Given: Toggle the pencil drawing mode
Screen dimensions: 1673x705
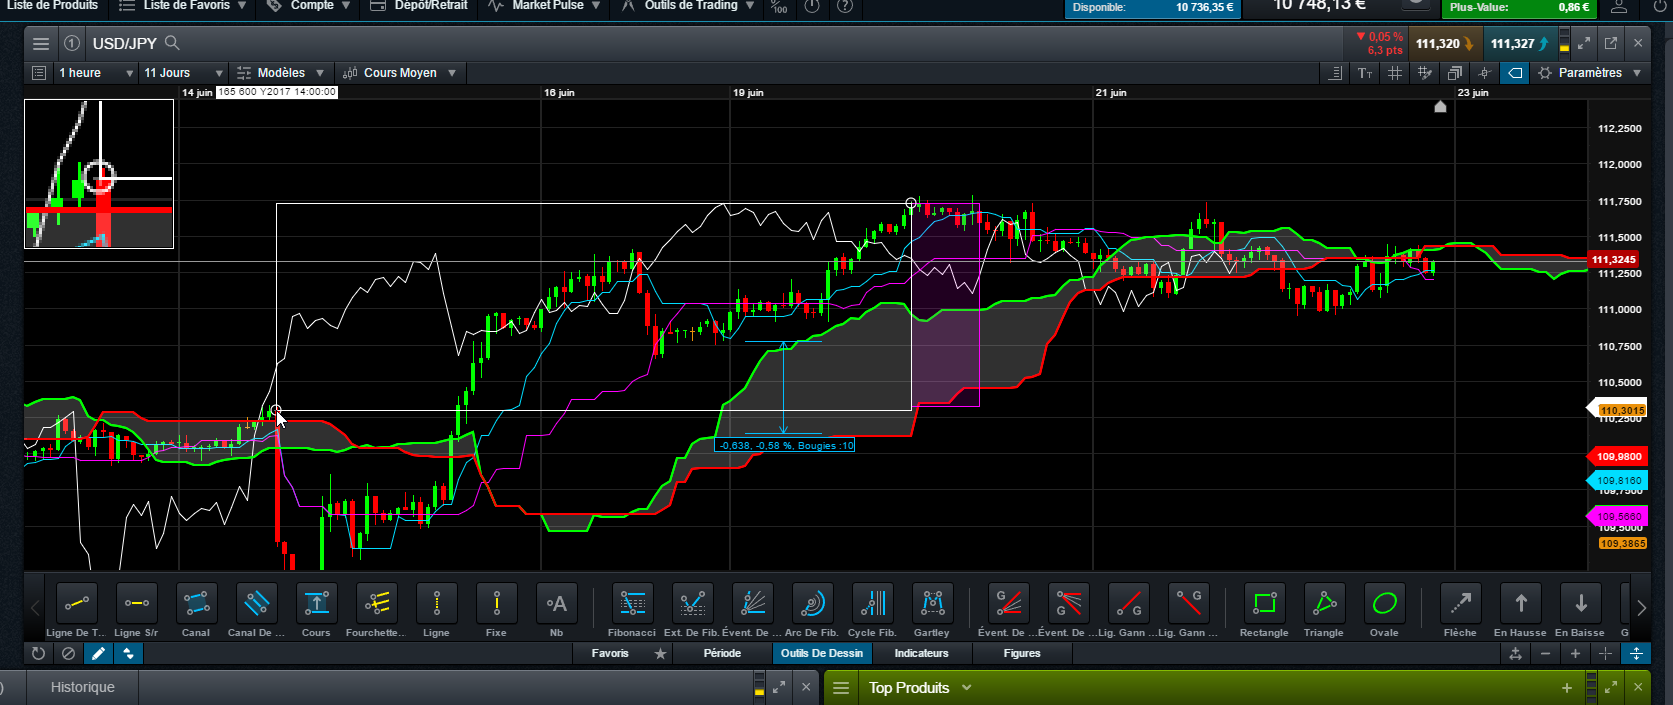Looking at the screenshot, I should 98,653.
